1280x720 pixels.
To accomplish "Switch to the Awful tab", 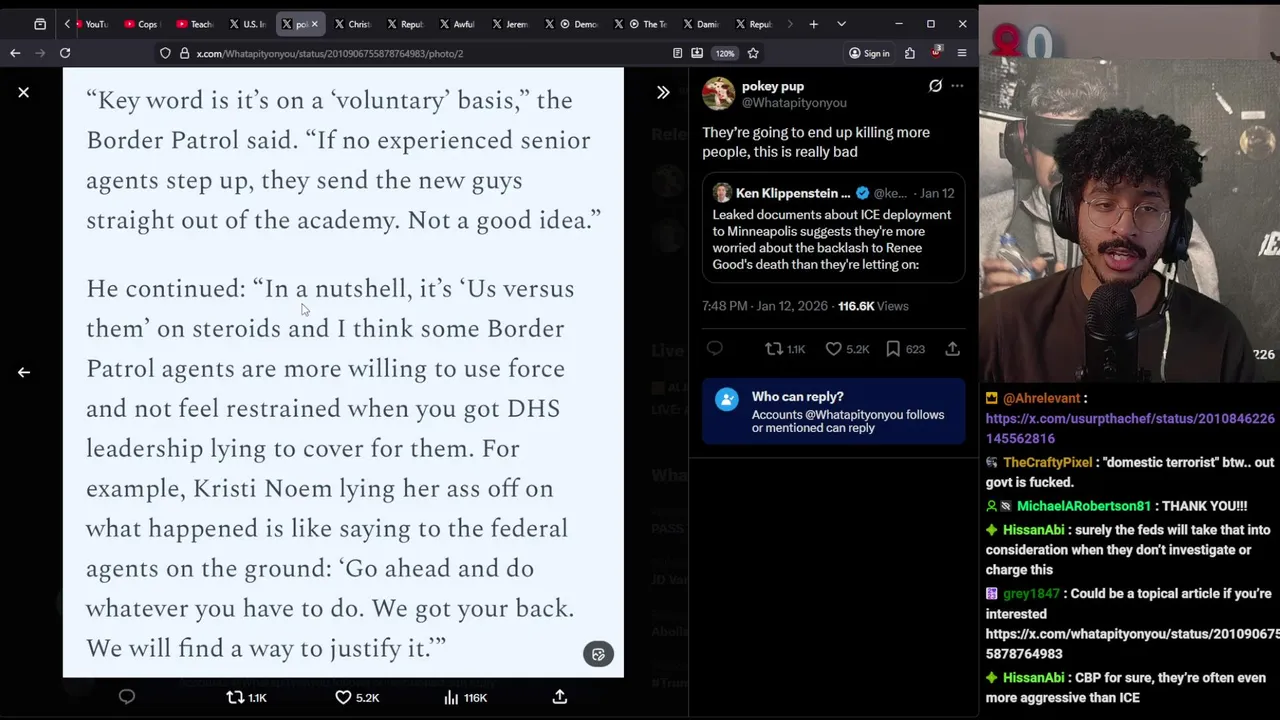I will pos(456,24).
